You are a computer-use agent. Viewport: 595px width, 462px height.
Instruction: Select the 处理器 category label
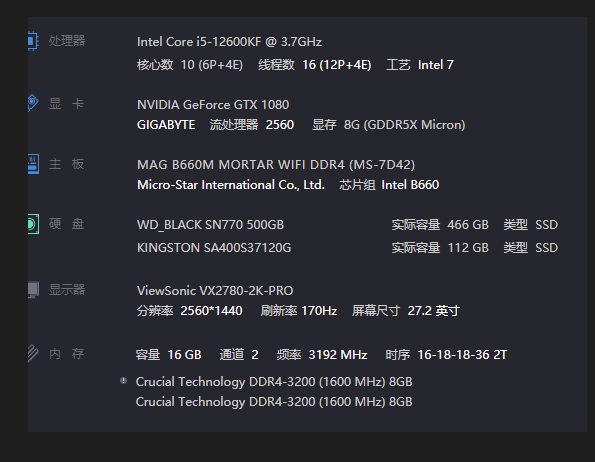click(67, 41)
